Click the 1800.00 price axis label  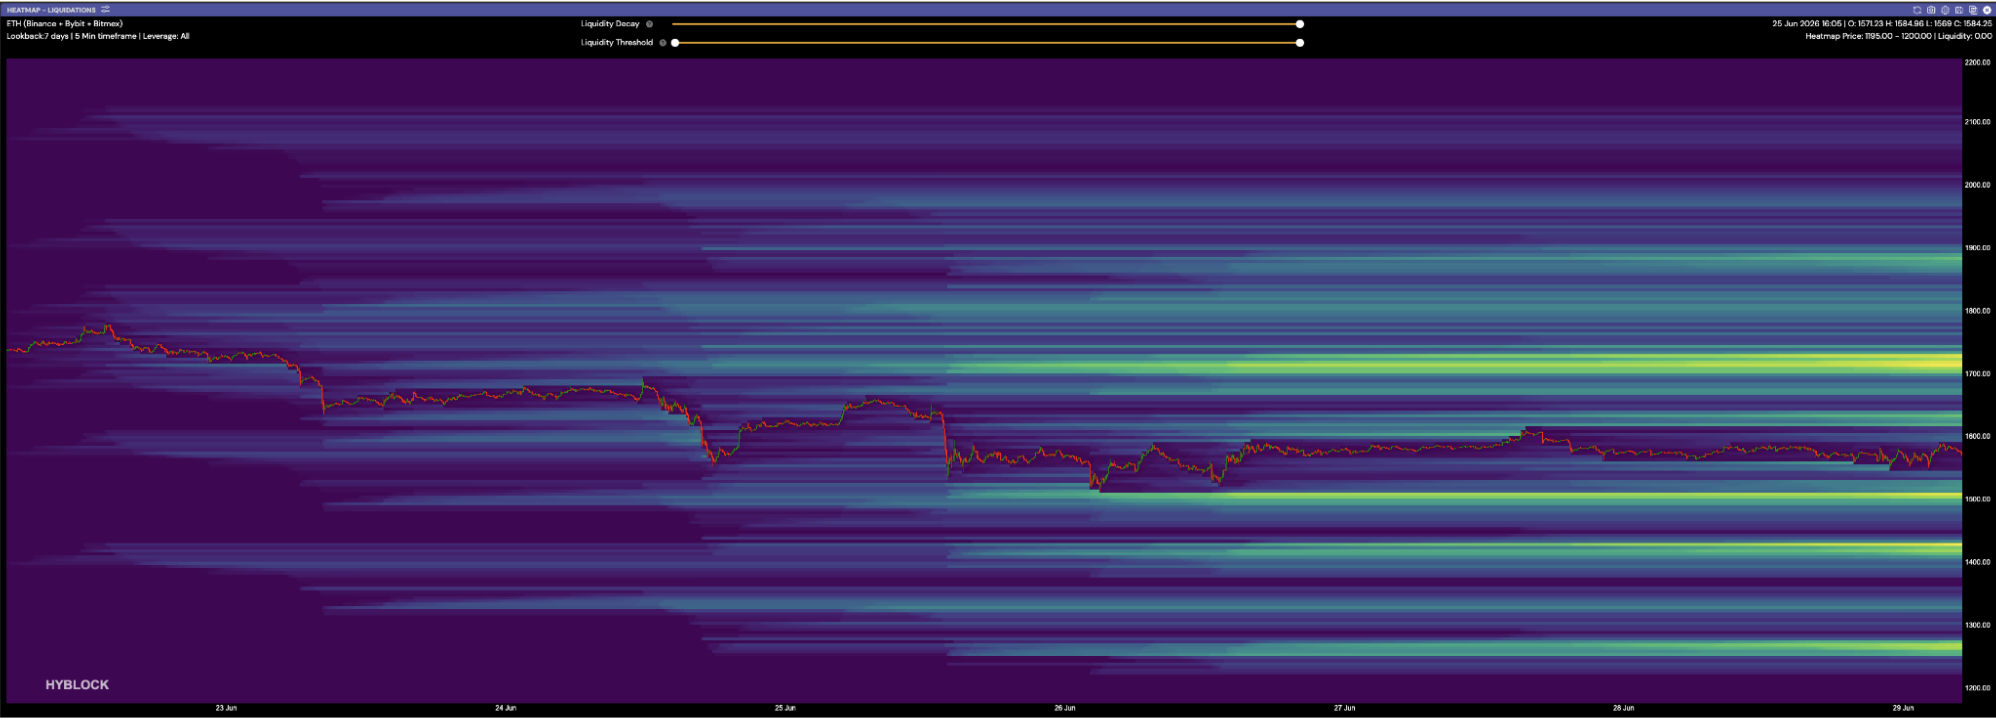[1977, 311]
